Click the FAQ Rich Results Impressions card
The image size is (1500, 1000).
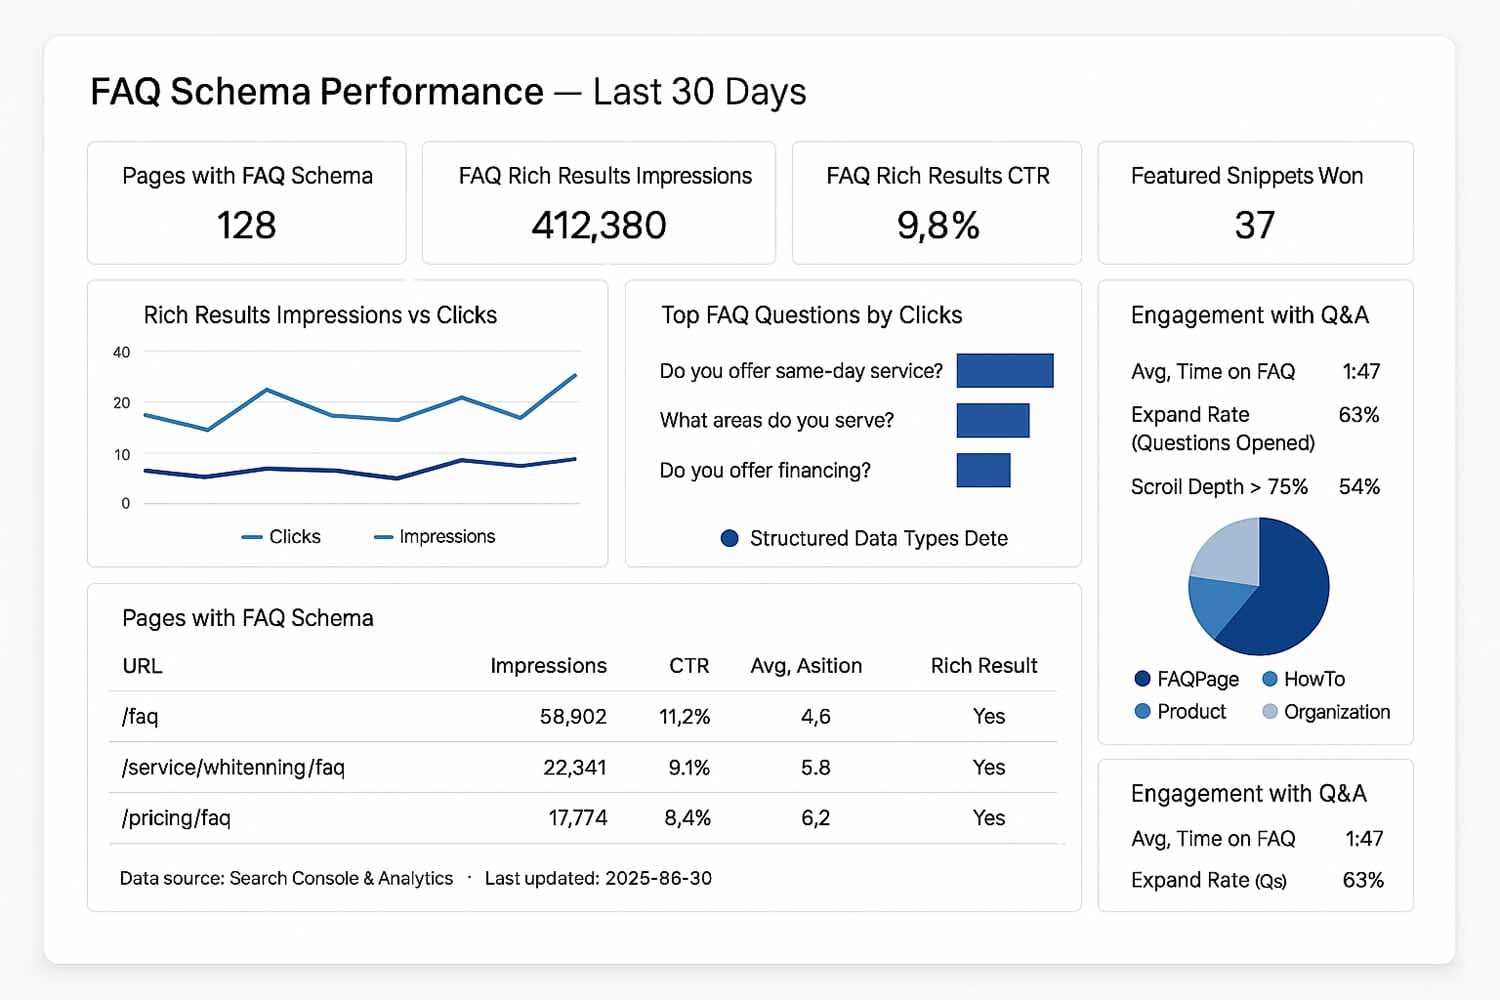click(598, 202)
